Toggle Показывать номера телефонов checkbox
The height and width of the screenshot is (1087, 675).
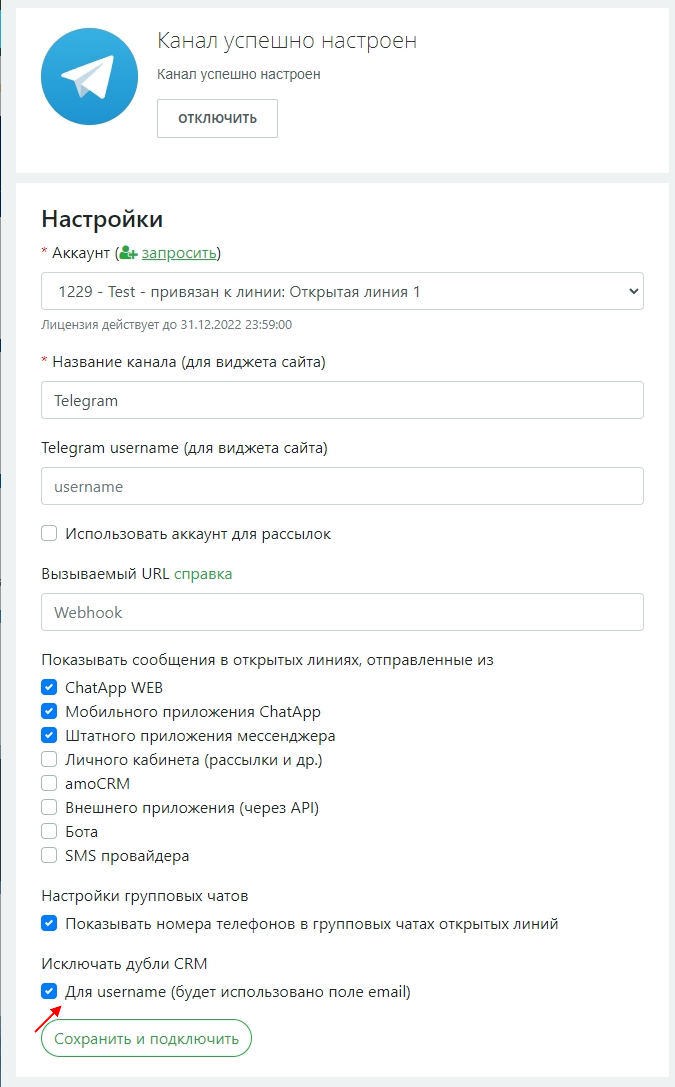coord(49,923)
